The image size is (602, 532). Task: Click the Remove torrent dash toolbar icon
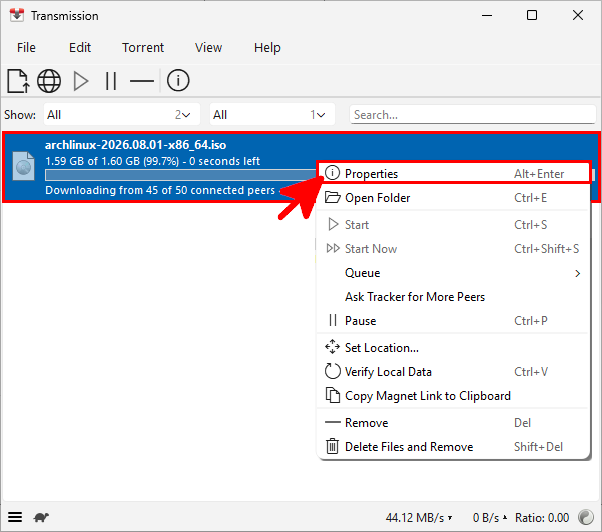[142, 81]
